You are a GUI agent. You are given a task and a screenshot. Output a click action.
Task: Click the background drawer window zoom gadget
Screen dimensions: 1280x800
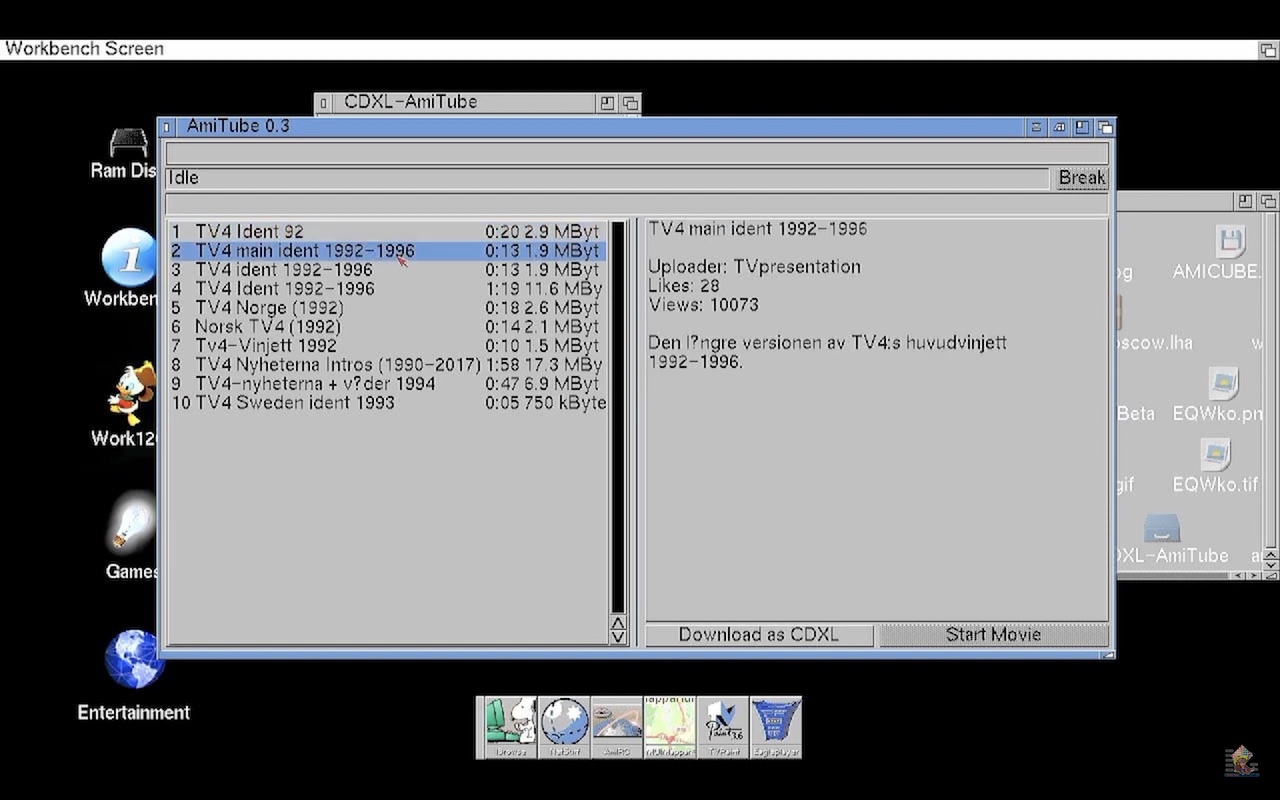pos(1245,201)
